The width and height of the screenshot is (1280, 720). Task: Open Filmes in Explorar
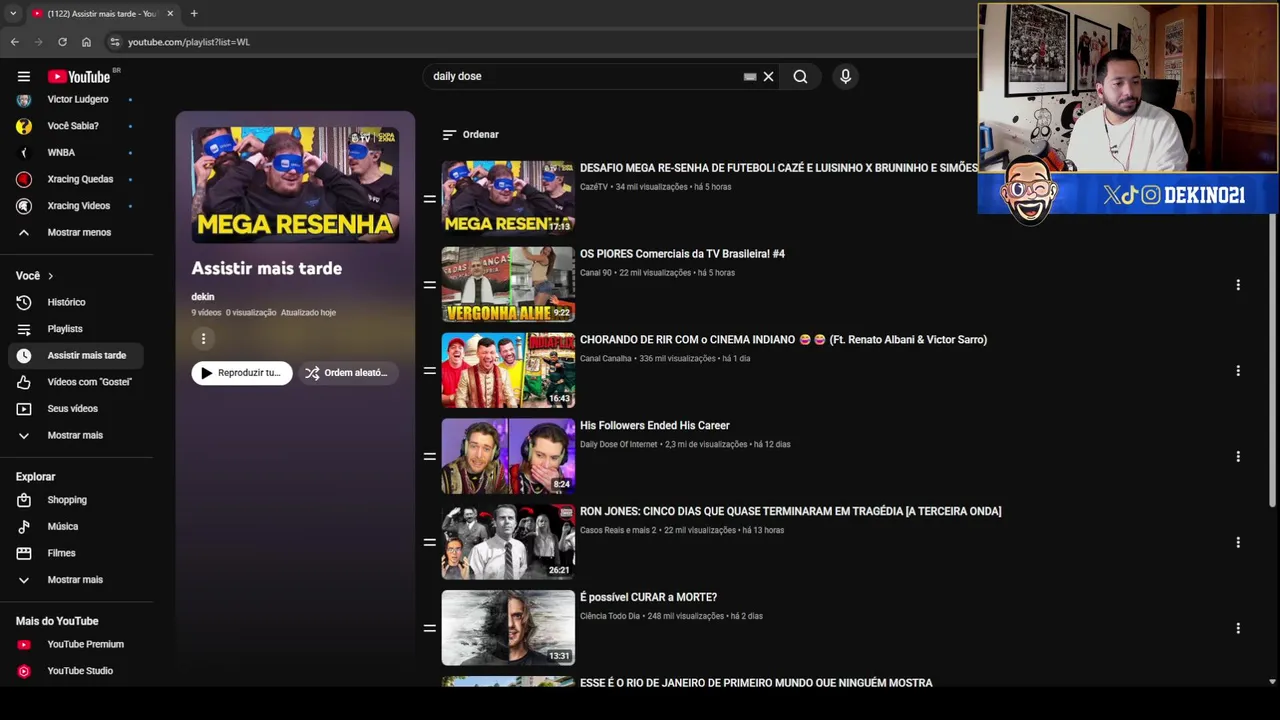[x=75, y=553]
